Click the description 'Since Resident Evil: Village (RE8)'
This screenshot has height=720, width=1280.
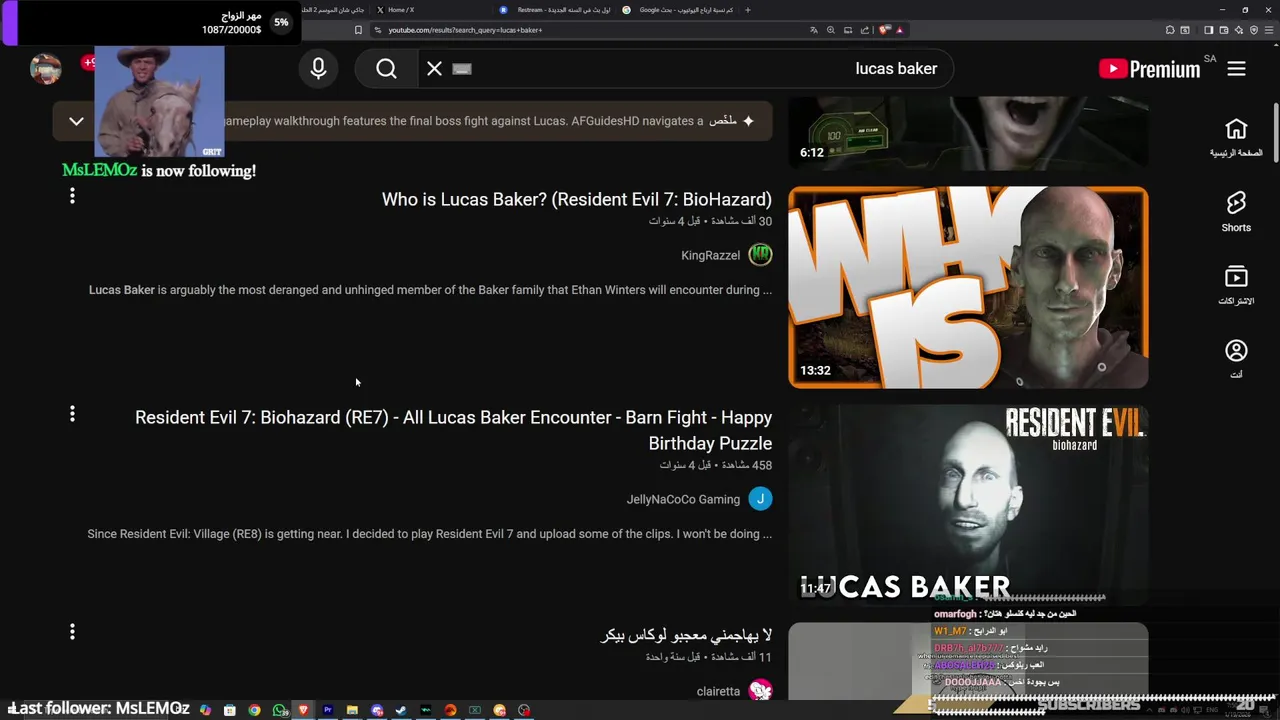(430, 534)
